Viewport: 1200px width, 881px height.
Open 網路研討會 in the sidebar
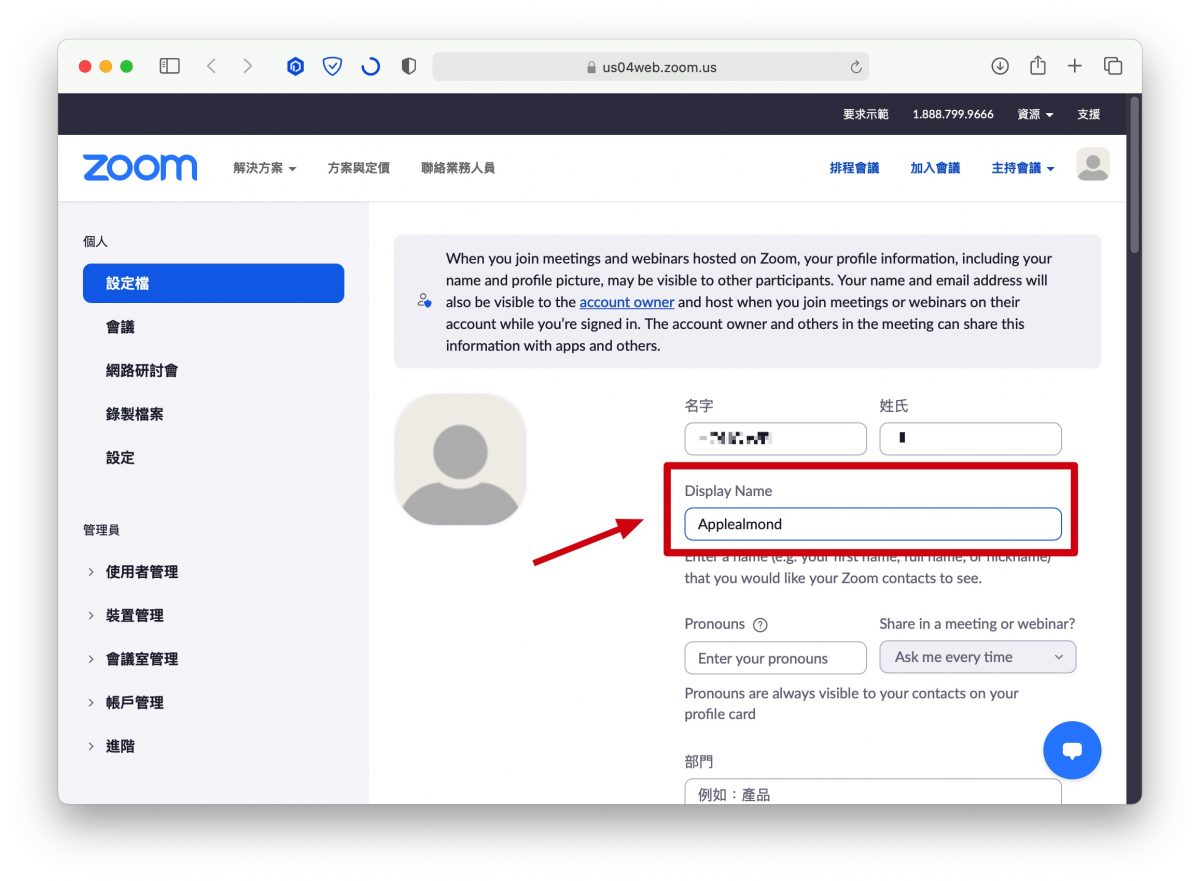(x=142, y=370)
